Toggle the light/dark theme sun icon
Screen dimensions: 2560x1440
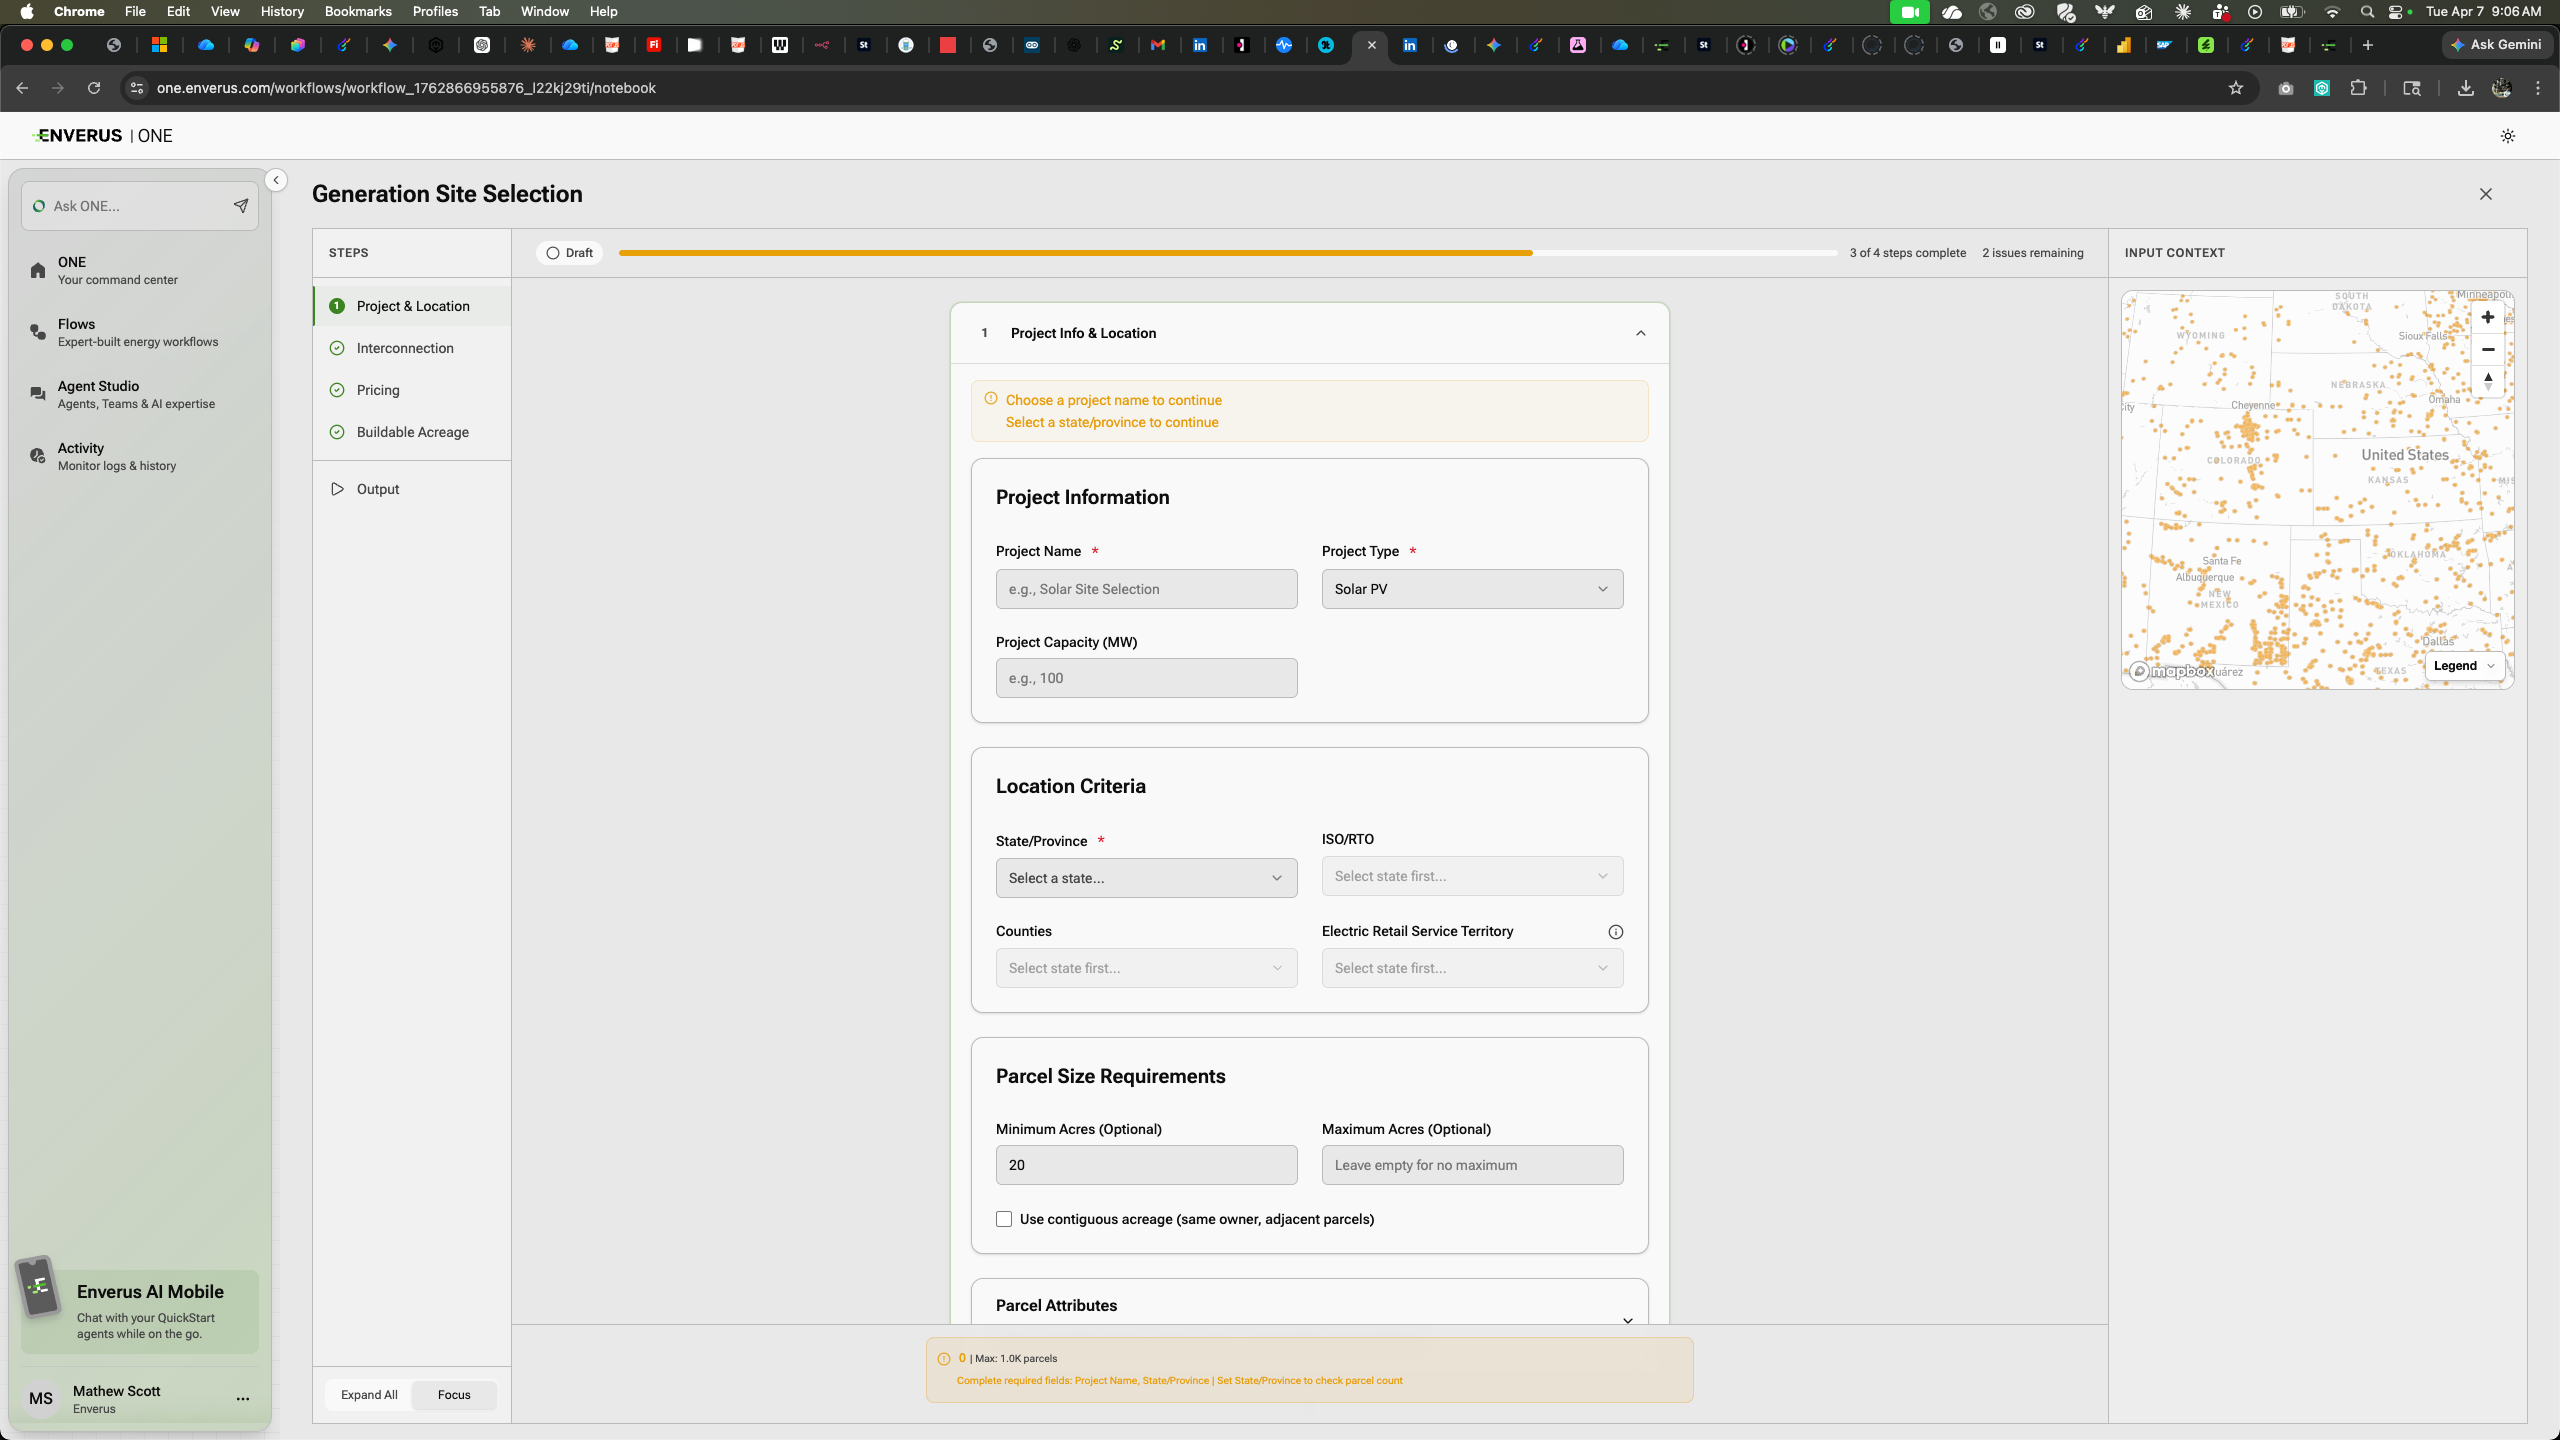pyautogui.click(x=2508, y=136)
